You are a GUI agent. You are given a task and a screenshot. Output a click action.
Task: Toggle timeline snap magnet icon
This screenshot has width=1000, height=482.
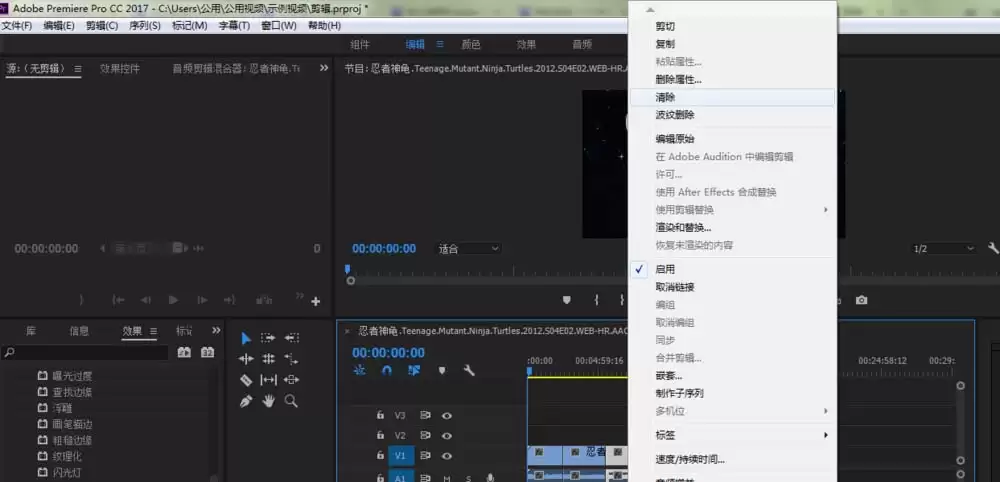(386, 370)
